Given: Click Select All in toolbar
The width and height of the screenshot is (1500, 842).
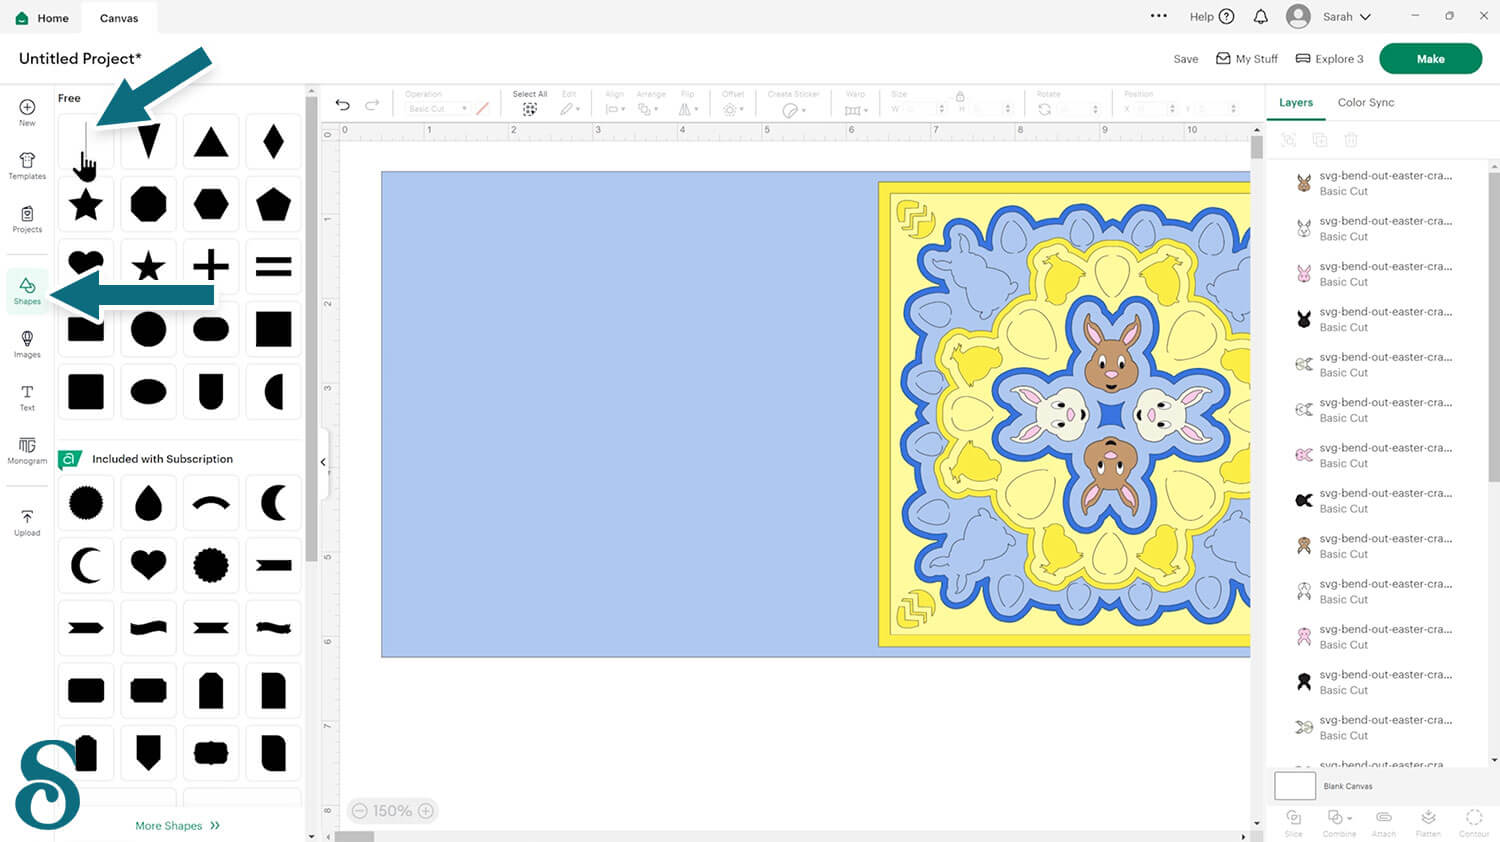Looking at the screenshot, I should (x=530, y=103).
